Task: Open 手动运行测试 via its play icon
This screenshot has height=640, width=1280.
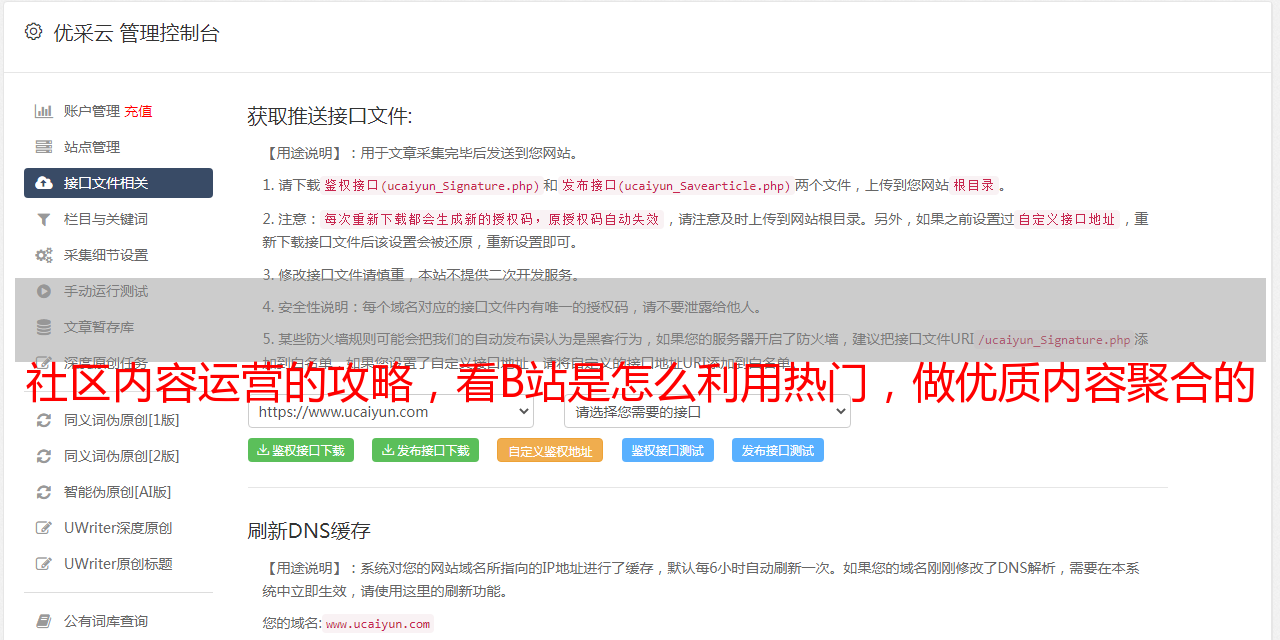Action: pos(44,291)
